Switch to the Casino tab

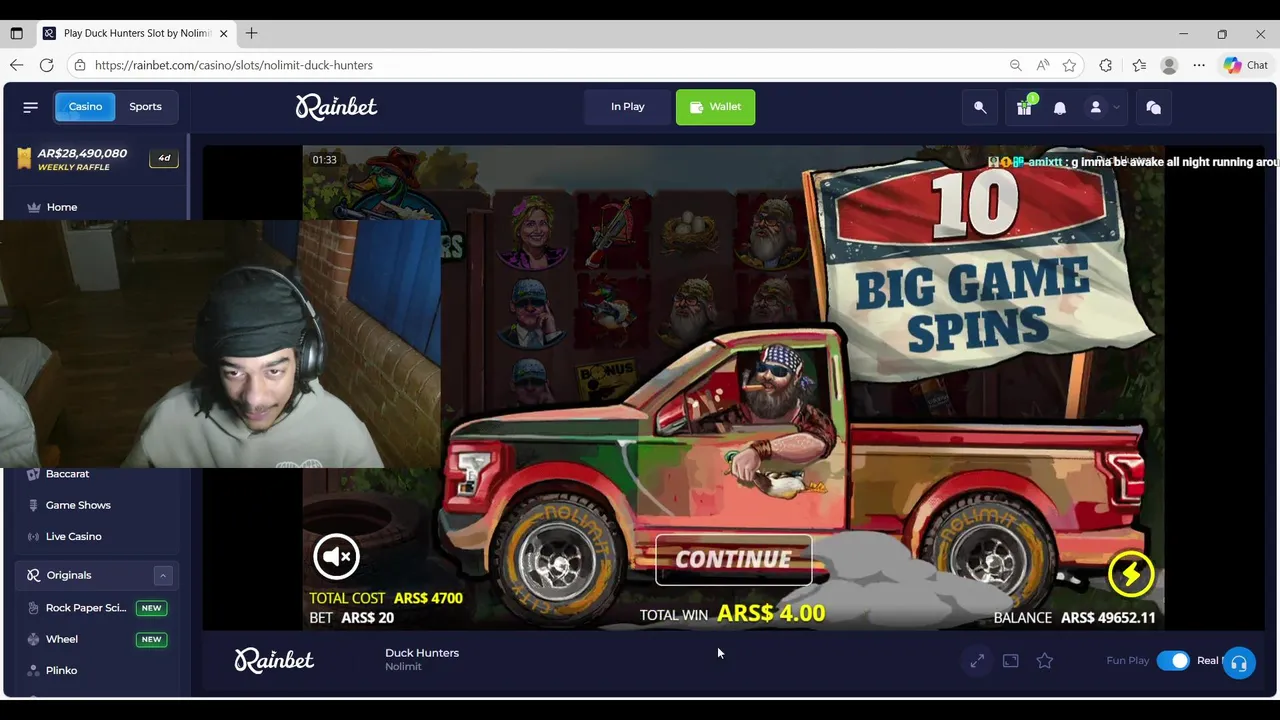click(x=85, y=107)
